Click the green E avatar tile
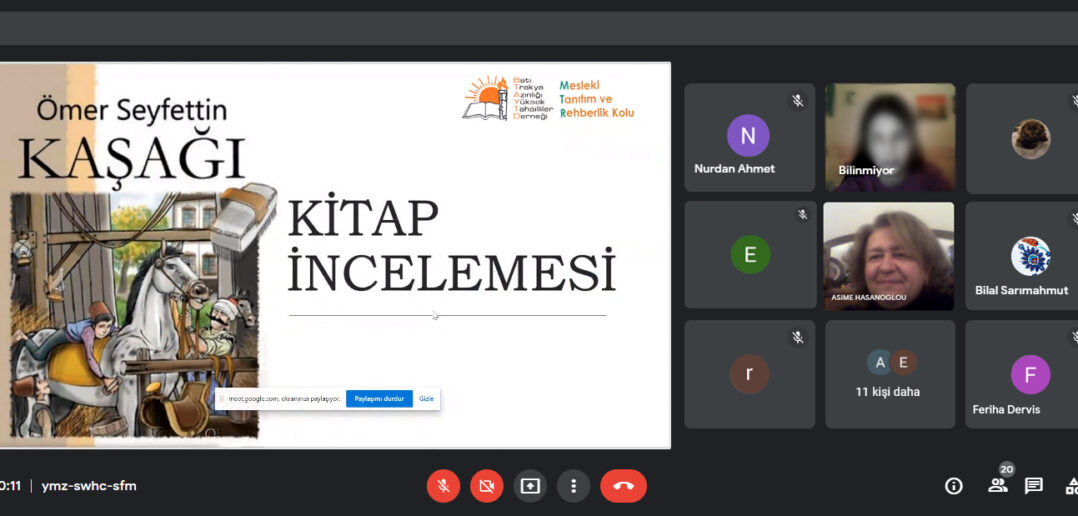This screenshot has width=1078, height=516. coord(749,256)
